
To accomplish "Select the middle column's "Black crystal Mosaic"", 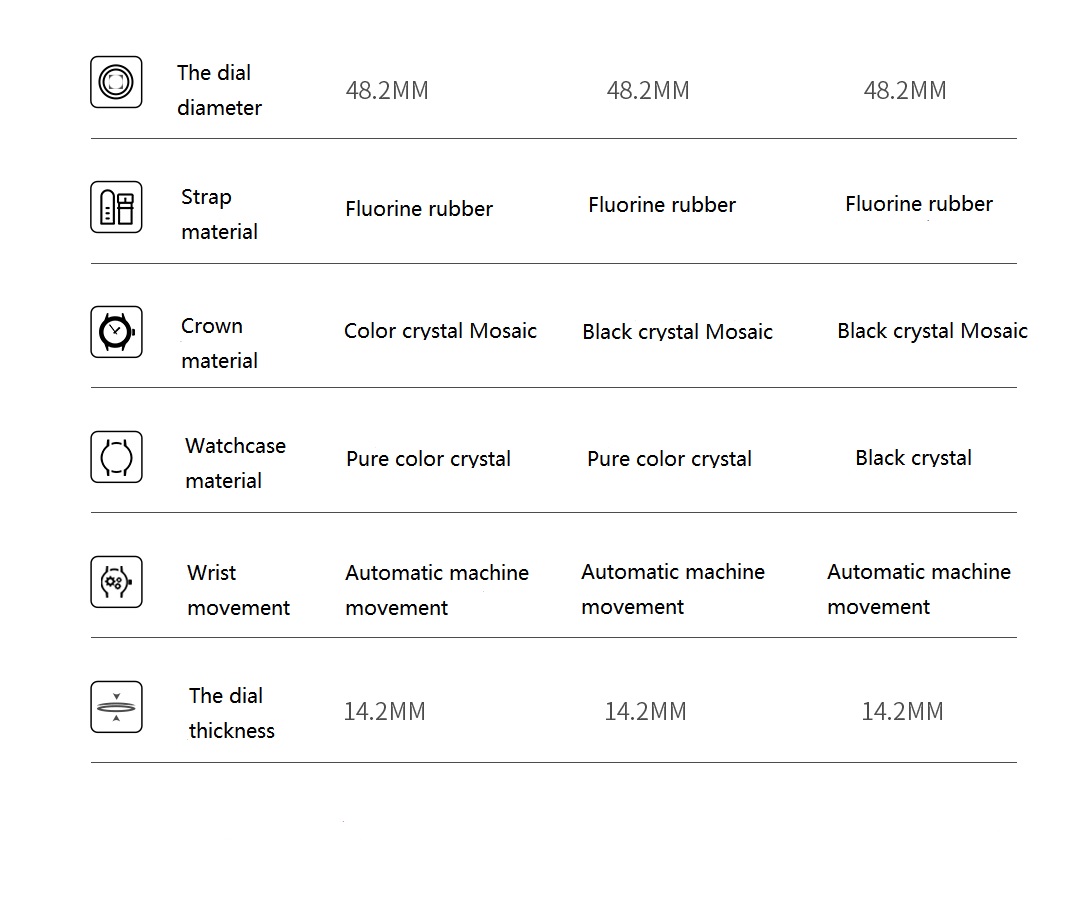I will point(677,332).
